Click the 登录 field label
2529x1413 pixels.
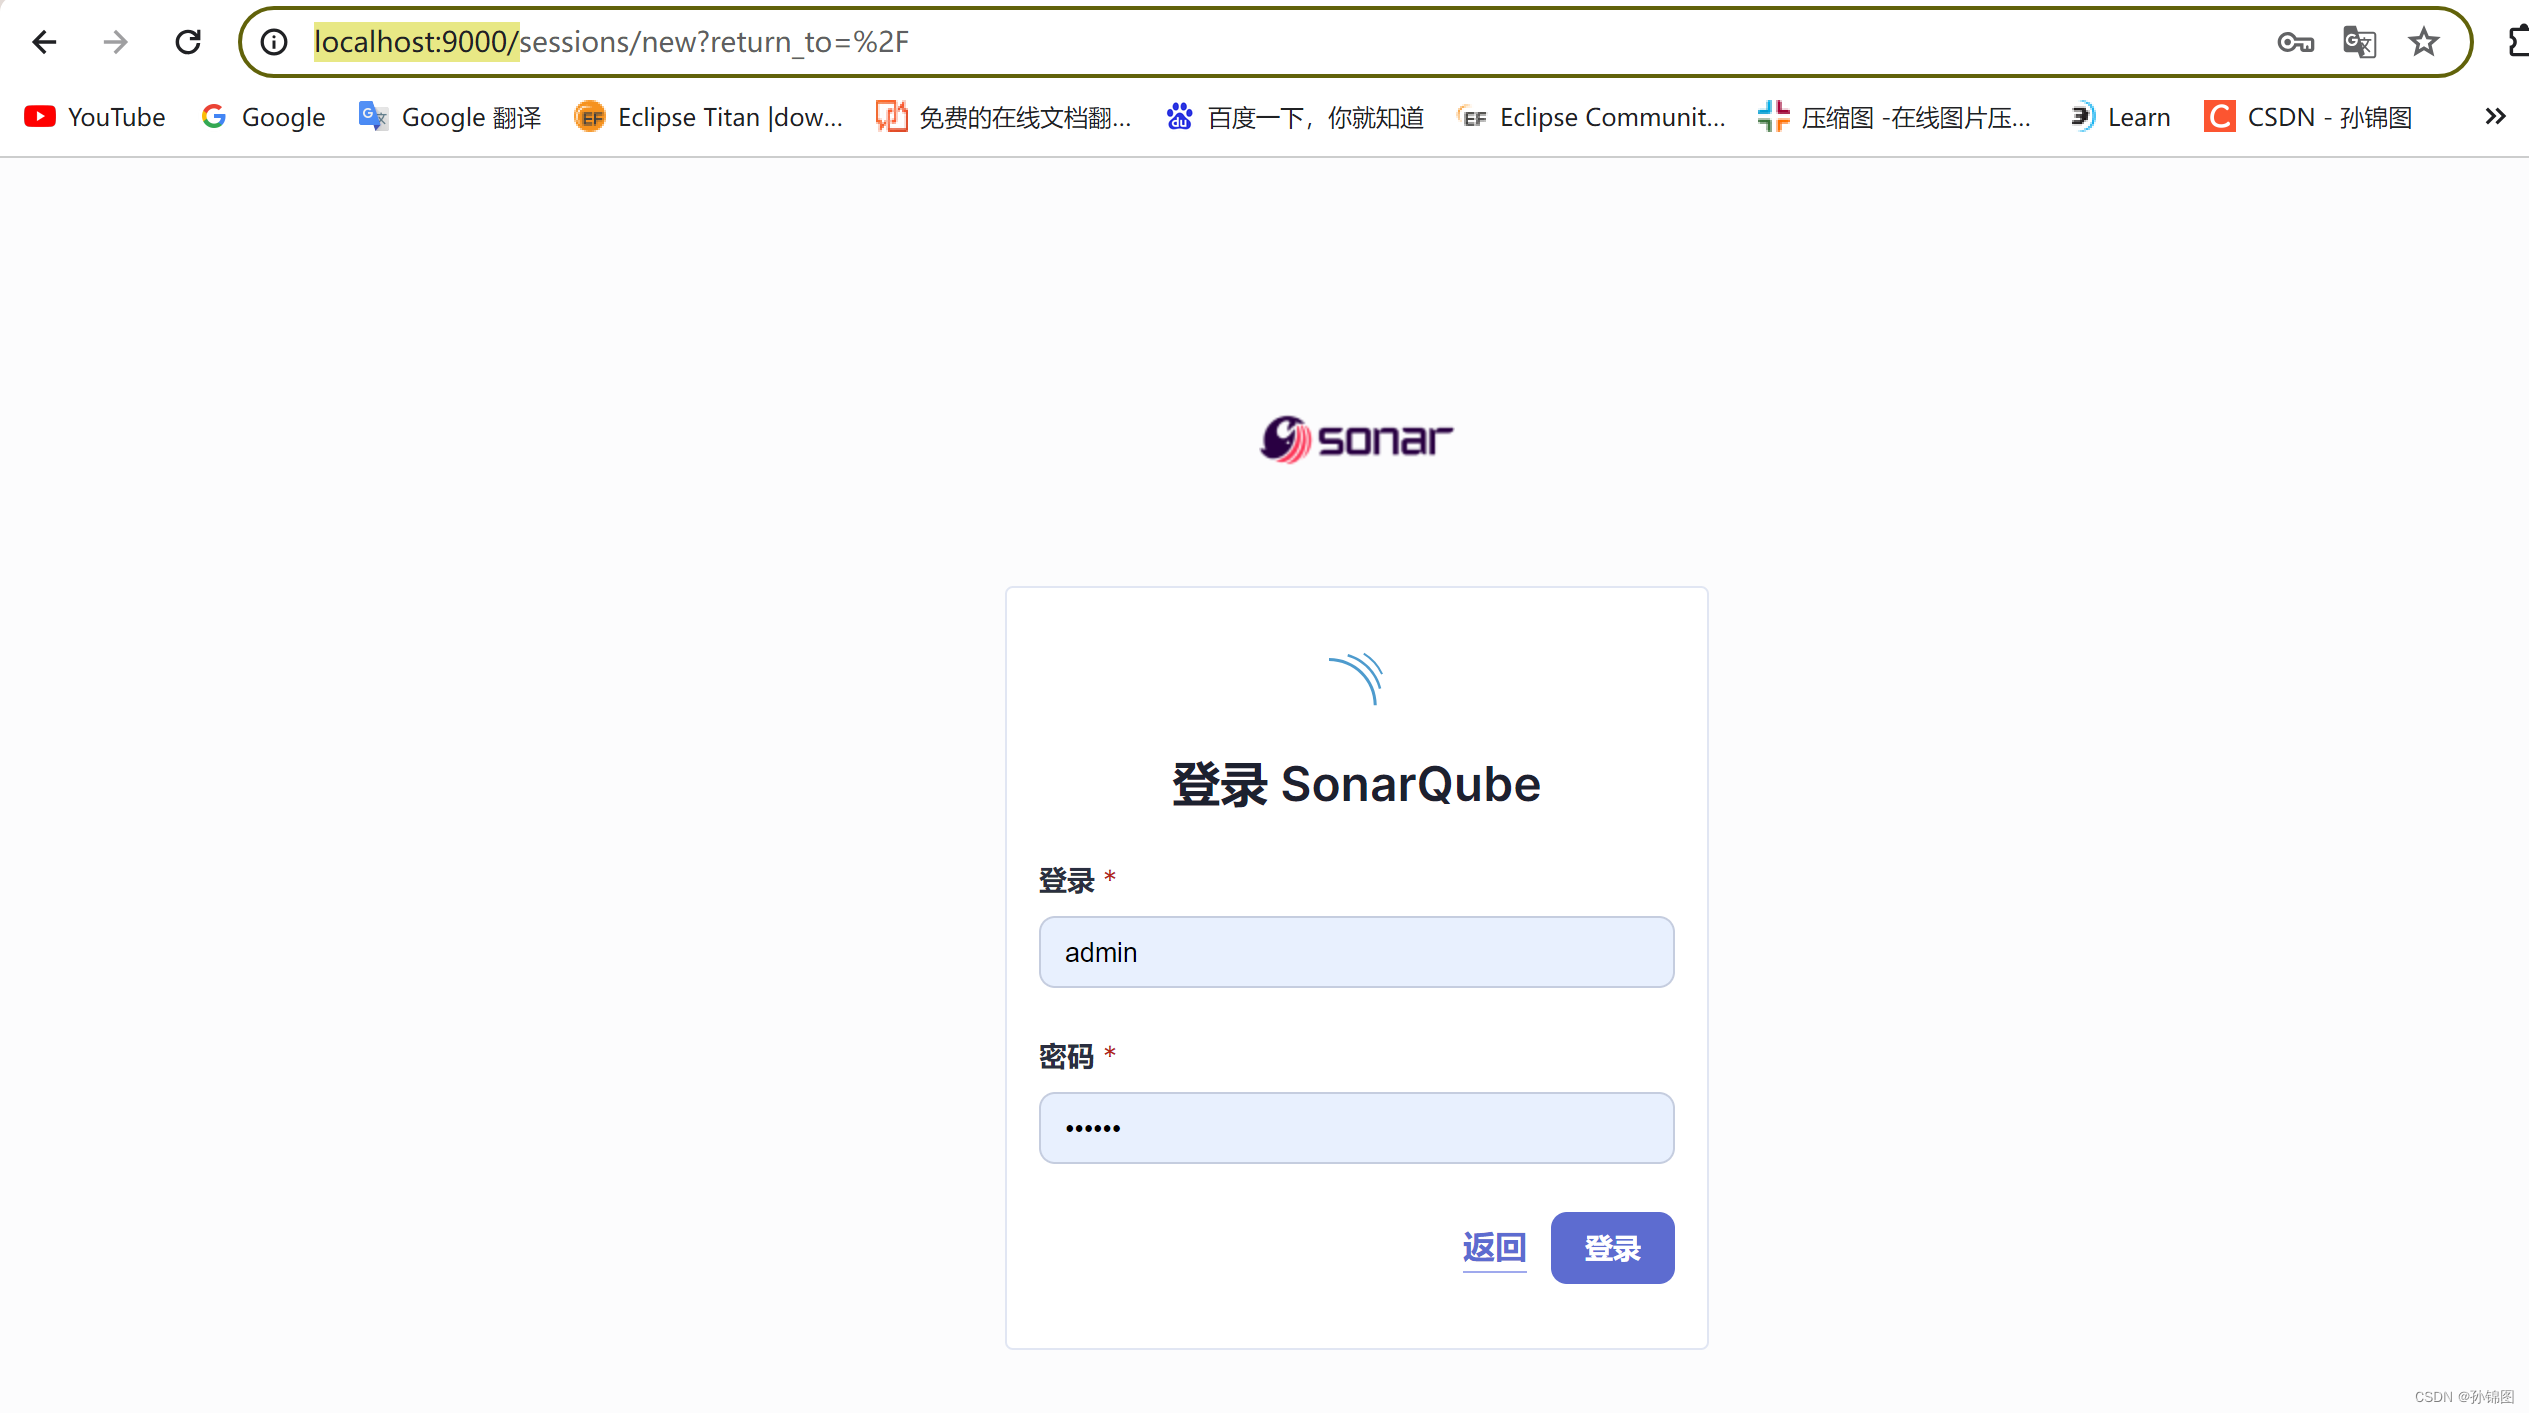(1066, 881)
